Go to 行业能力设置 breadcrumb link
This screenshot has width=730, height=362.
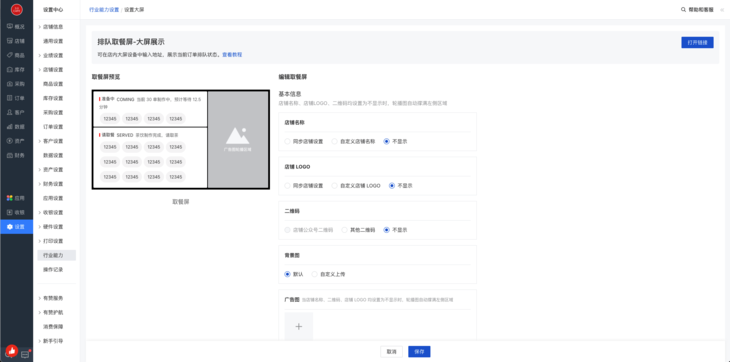coord(104,9)
